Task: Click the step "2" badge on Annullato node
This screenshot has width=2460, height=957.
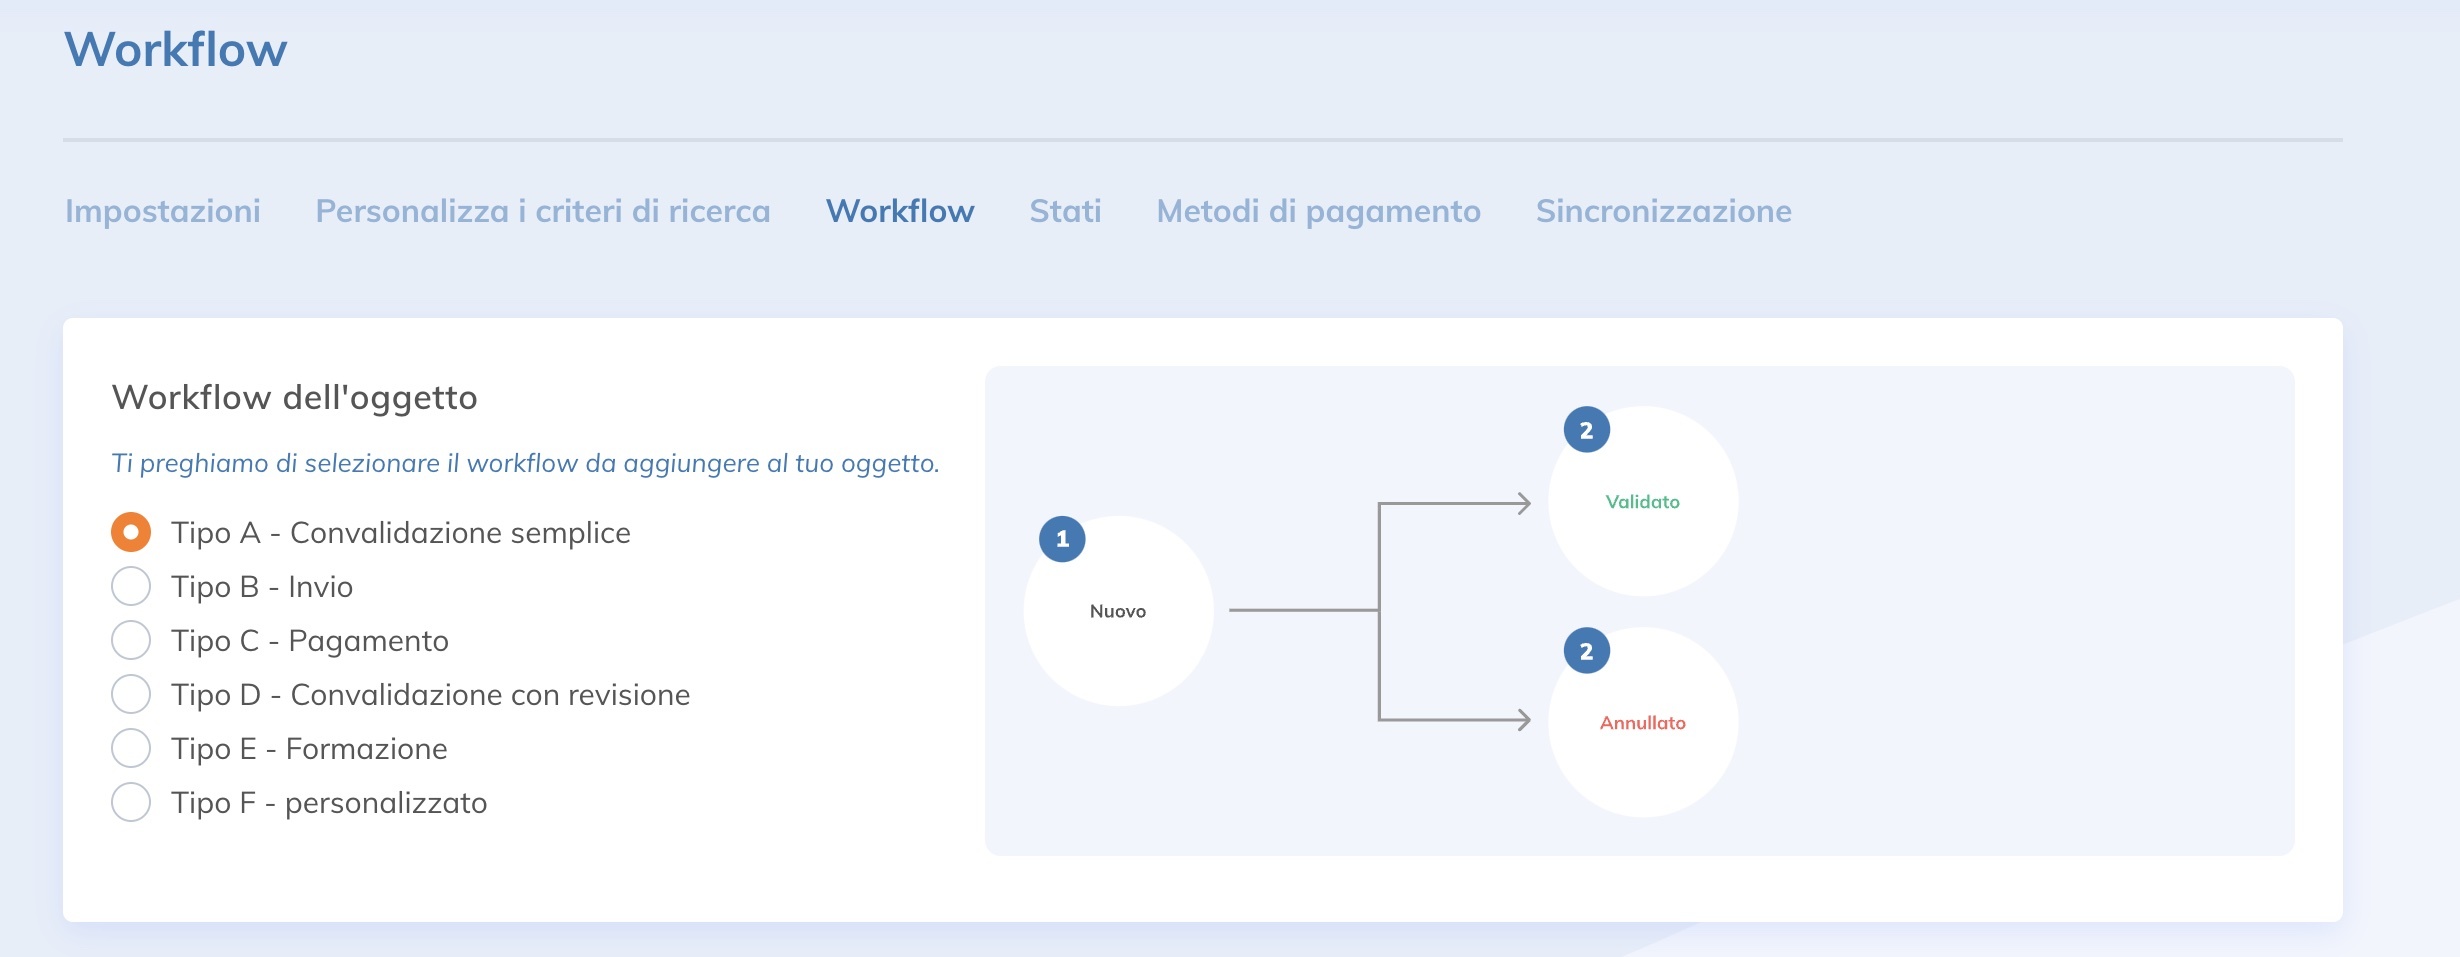Action: pyautogui.click(x=1586, y=651)
